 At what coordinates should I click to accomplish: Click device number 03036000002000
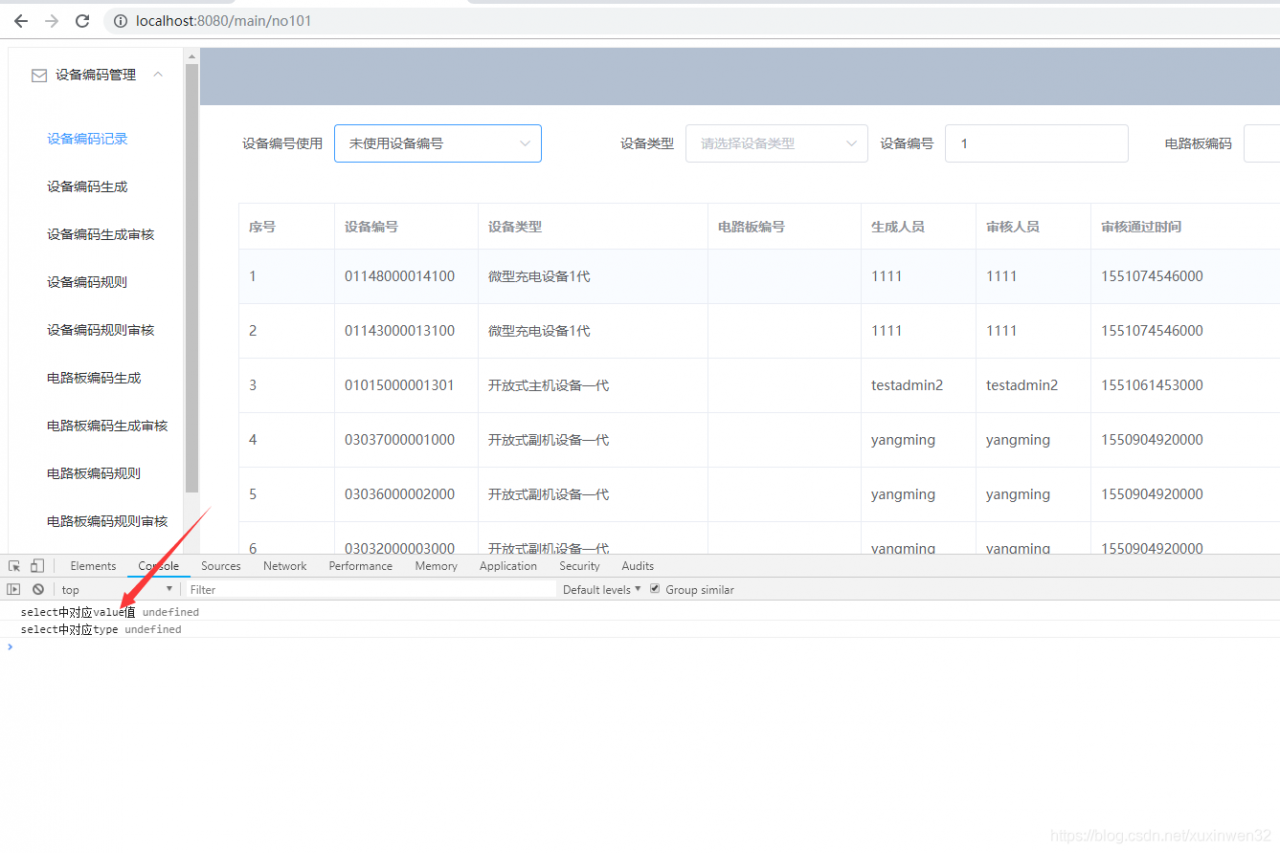400,494
